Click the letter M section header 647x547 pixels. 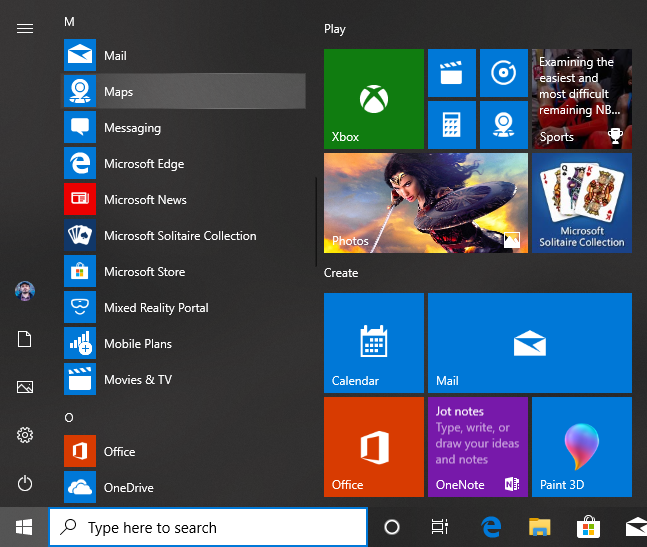69,21
